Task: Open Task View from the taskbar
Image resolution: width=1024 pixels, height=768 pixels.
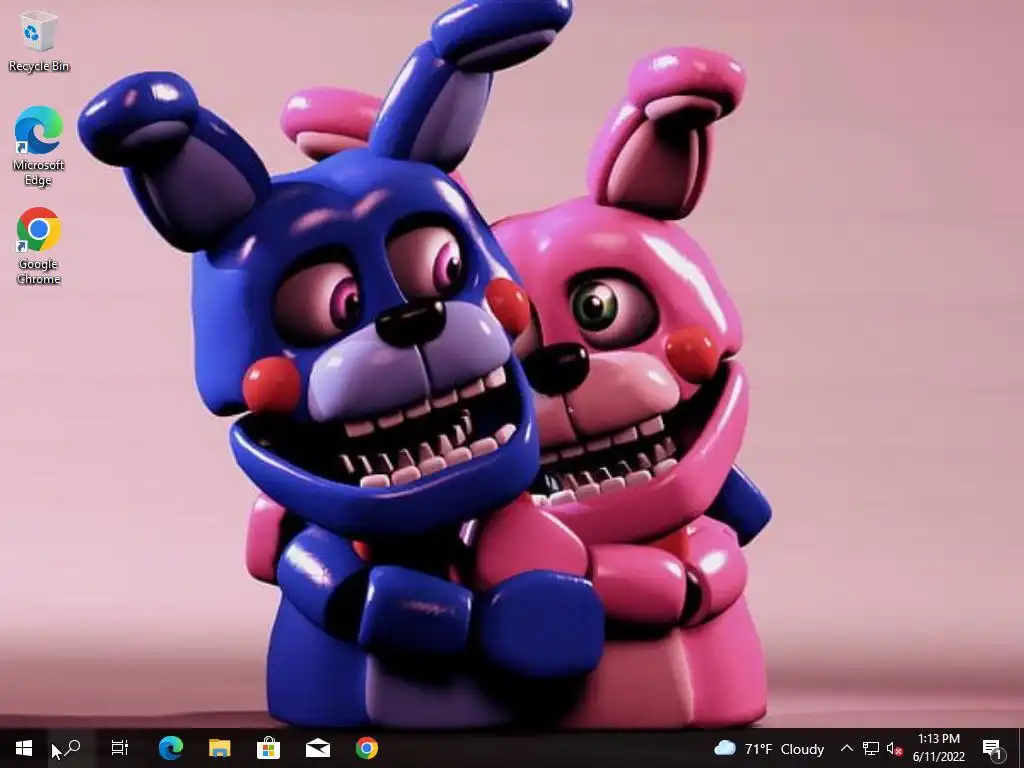Action: click(x=120, y=748)
